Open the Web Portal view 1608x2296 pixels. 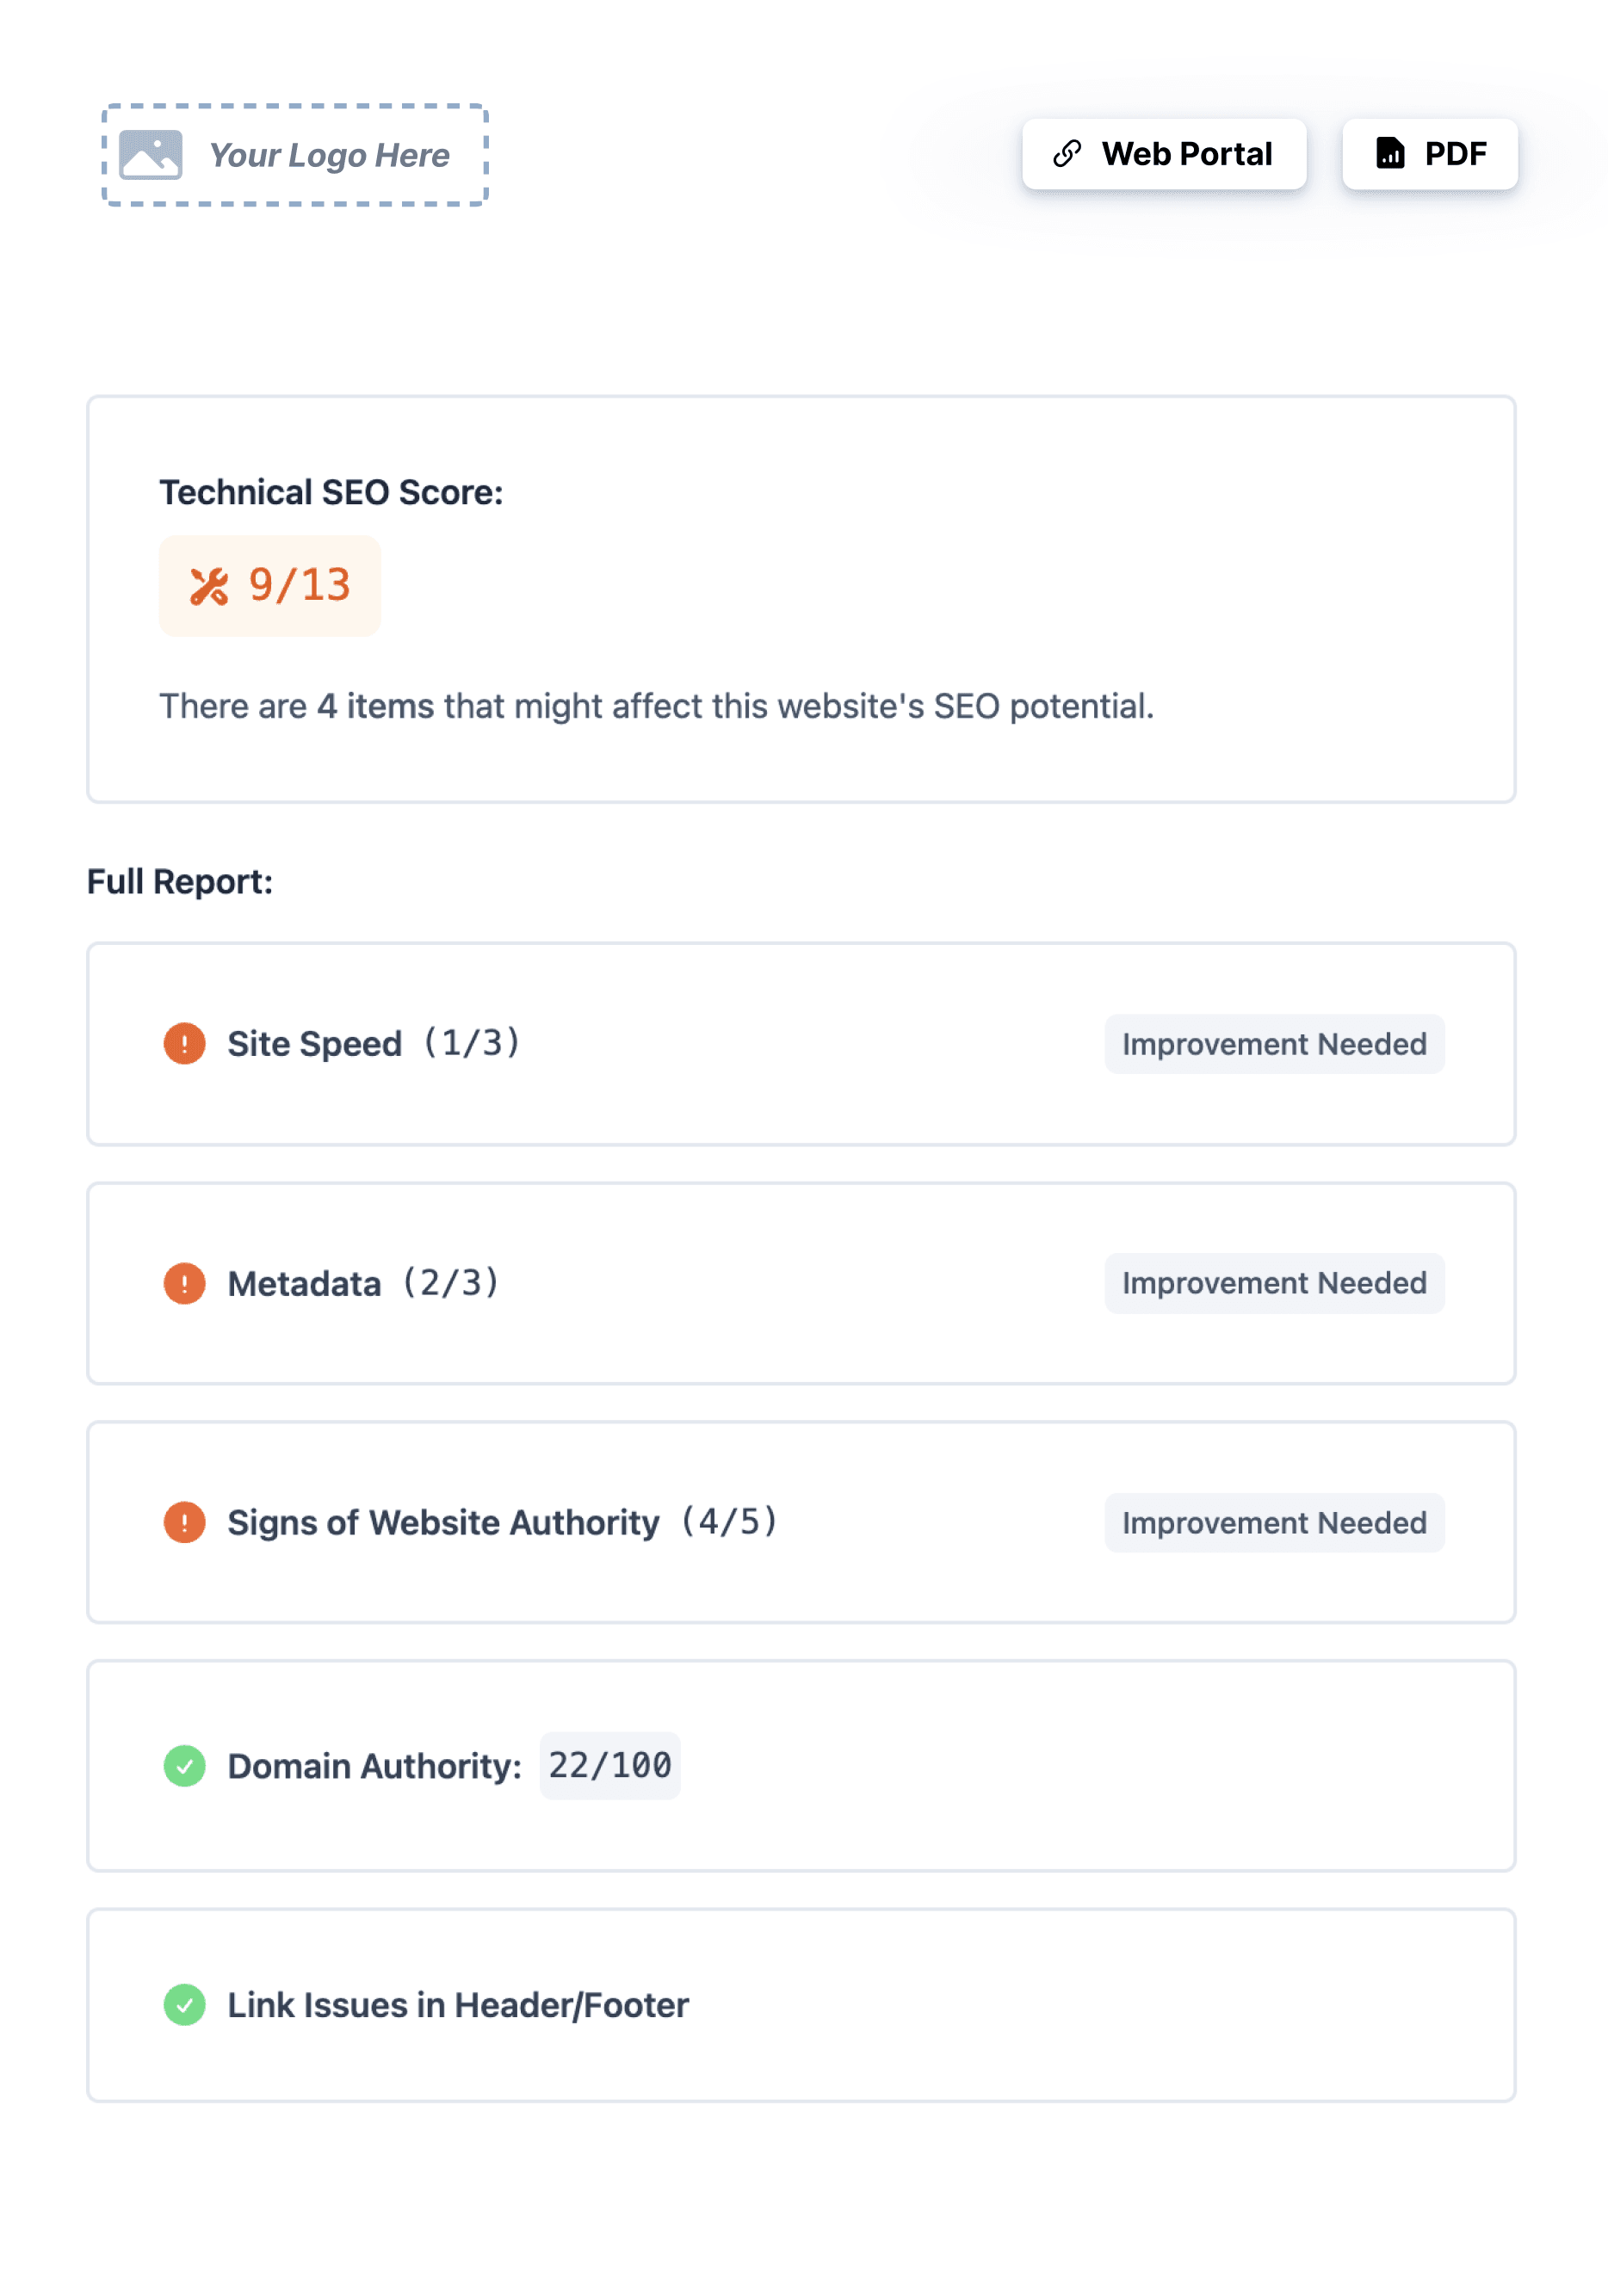[1164, 153]
